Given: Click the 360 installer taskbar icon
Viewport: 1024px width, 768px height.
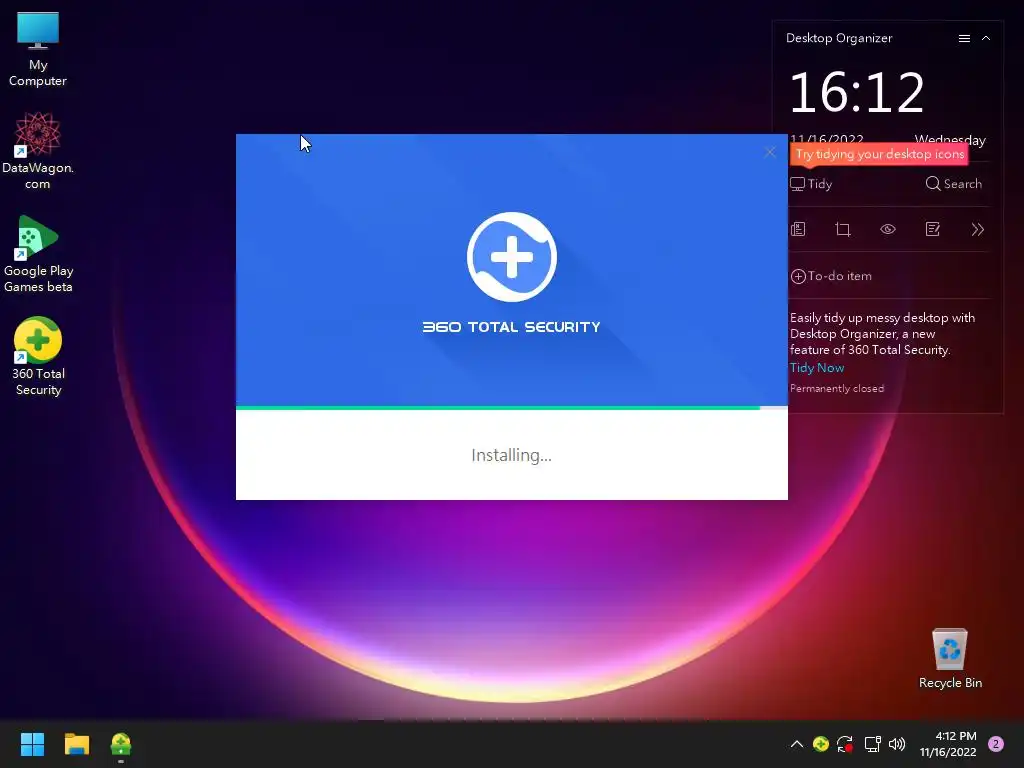Looking at the screenshot, I should click(121, 744).
